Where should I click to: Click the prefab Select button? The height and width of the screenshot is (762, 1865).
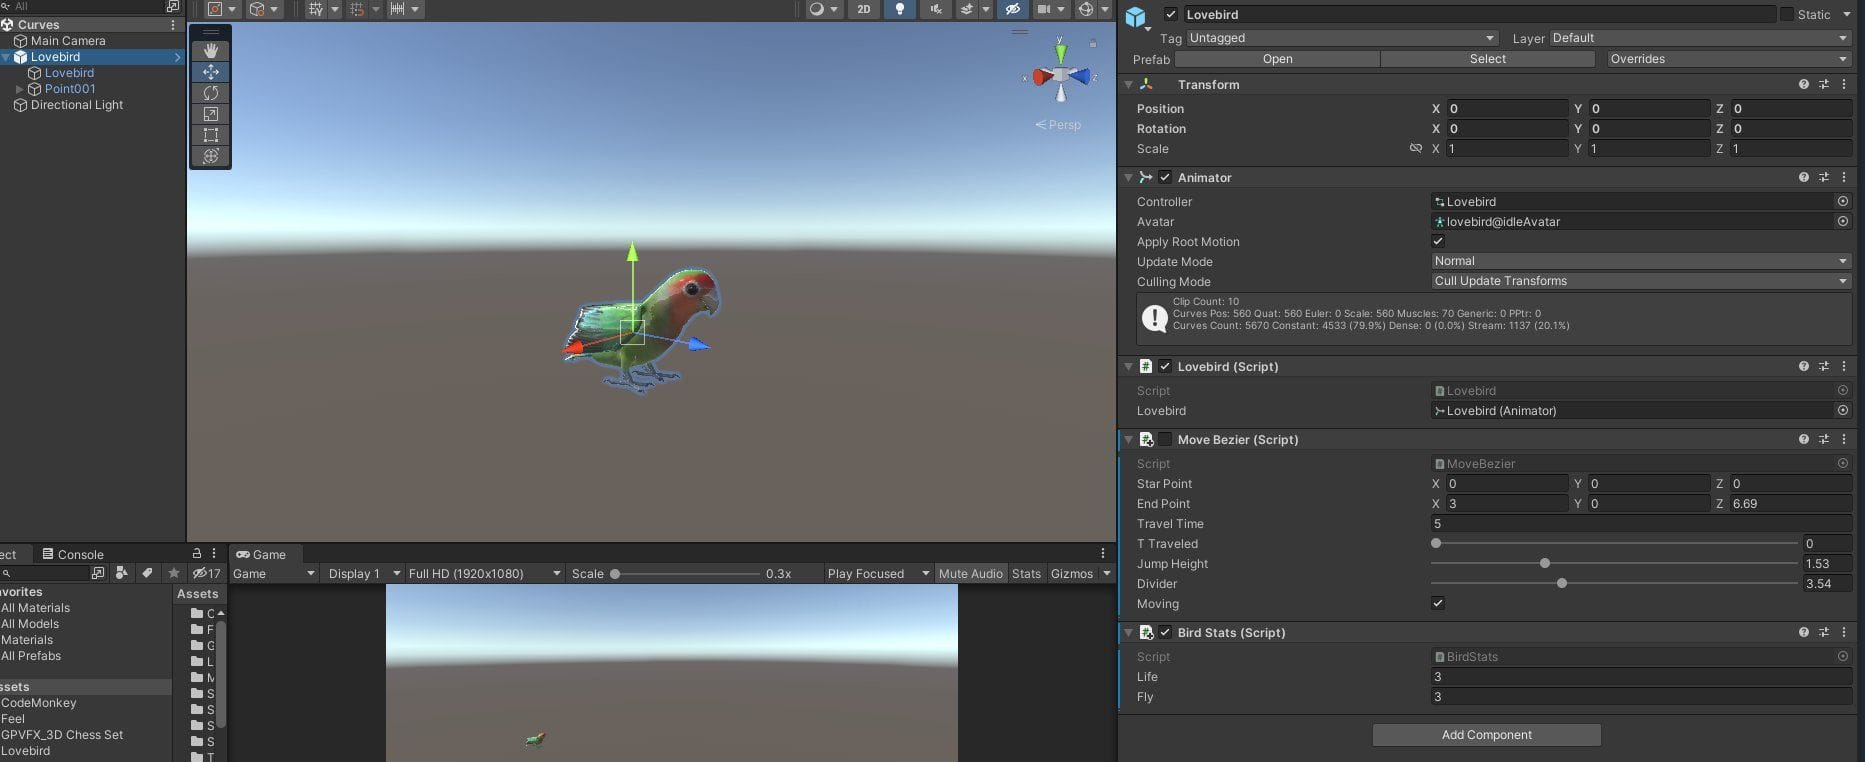1487,59
